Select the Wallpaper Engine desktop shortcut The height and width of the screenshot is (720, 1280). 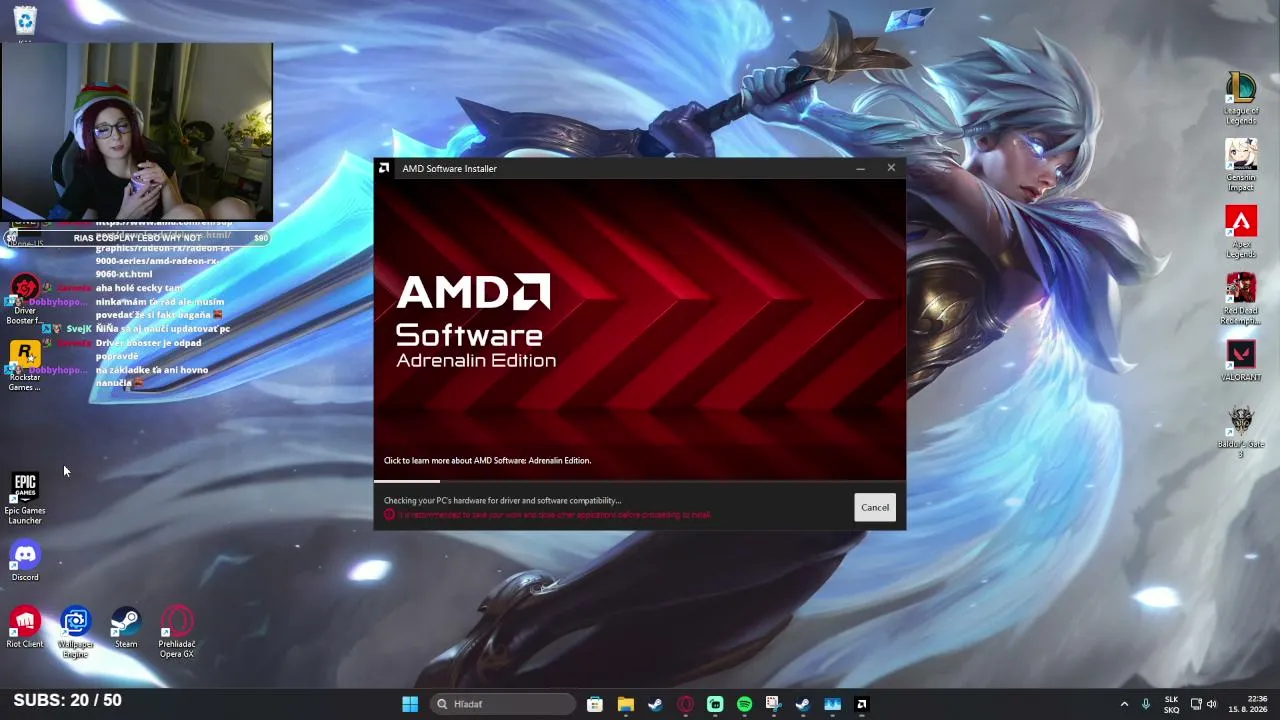[x=75, y=633]
